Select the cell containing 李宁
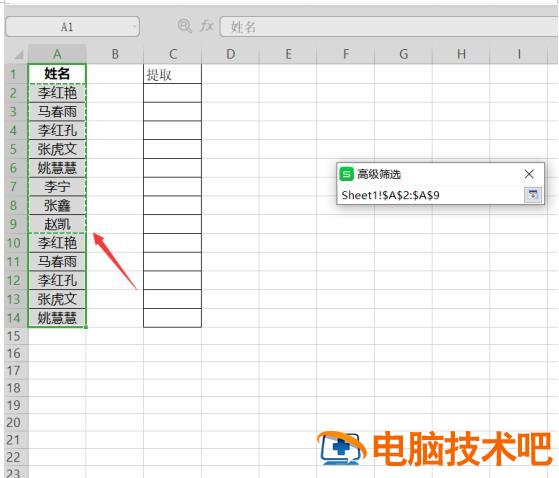This screenshot has width=559, height=478. click(x=57, y=187)
